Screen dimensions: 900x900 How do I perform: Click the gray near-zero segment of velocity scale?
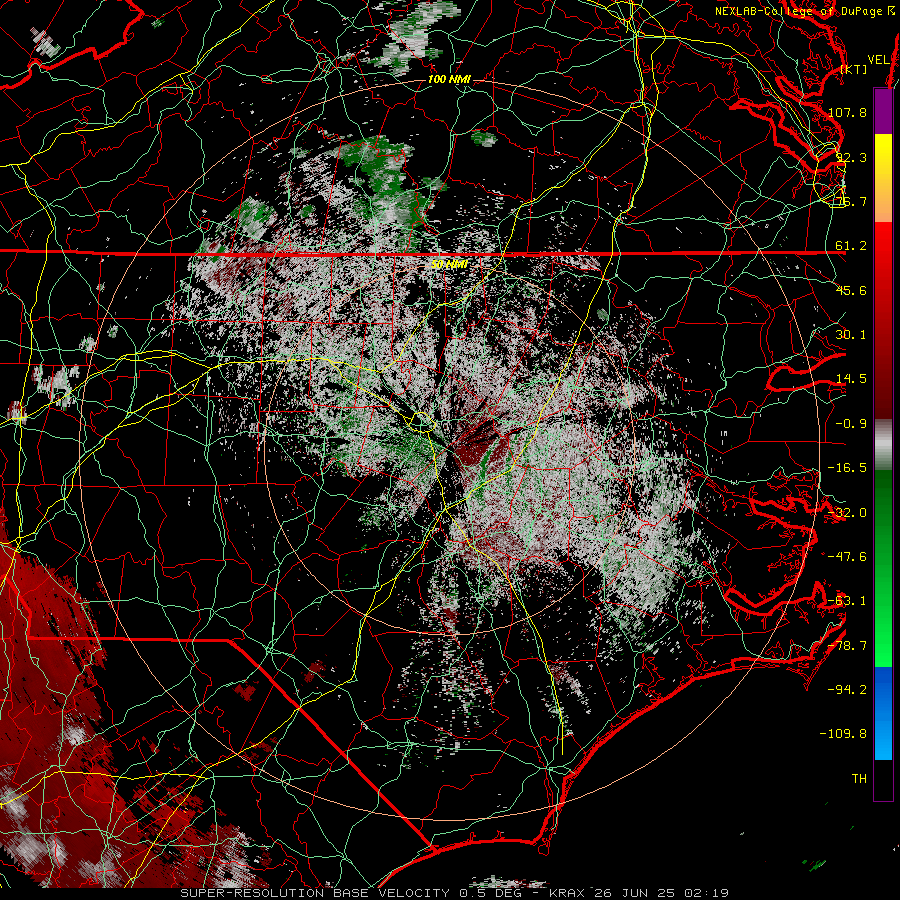point(883,445)
